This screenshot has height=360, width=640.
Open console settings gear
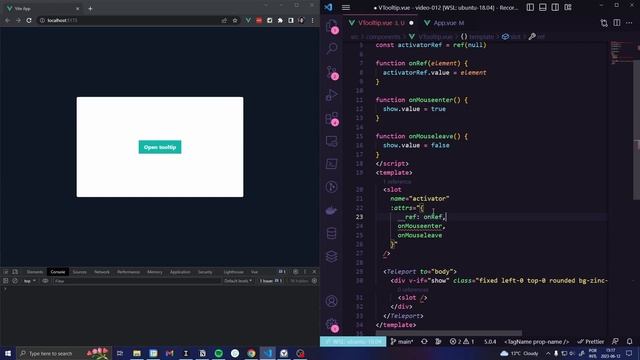pos(314,281)
